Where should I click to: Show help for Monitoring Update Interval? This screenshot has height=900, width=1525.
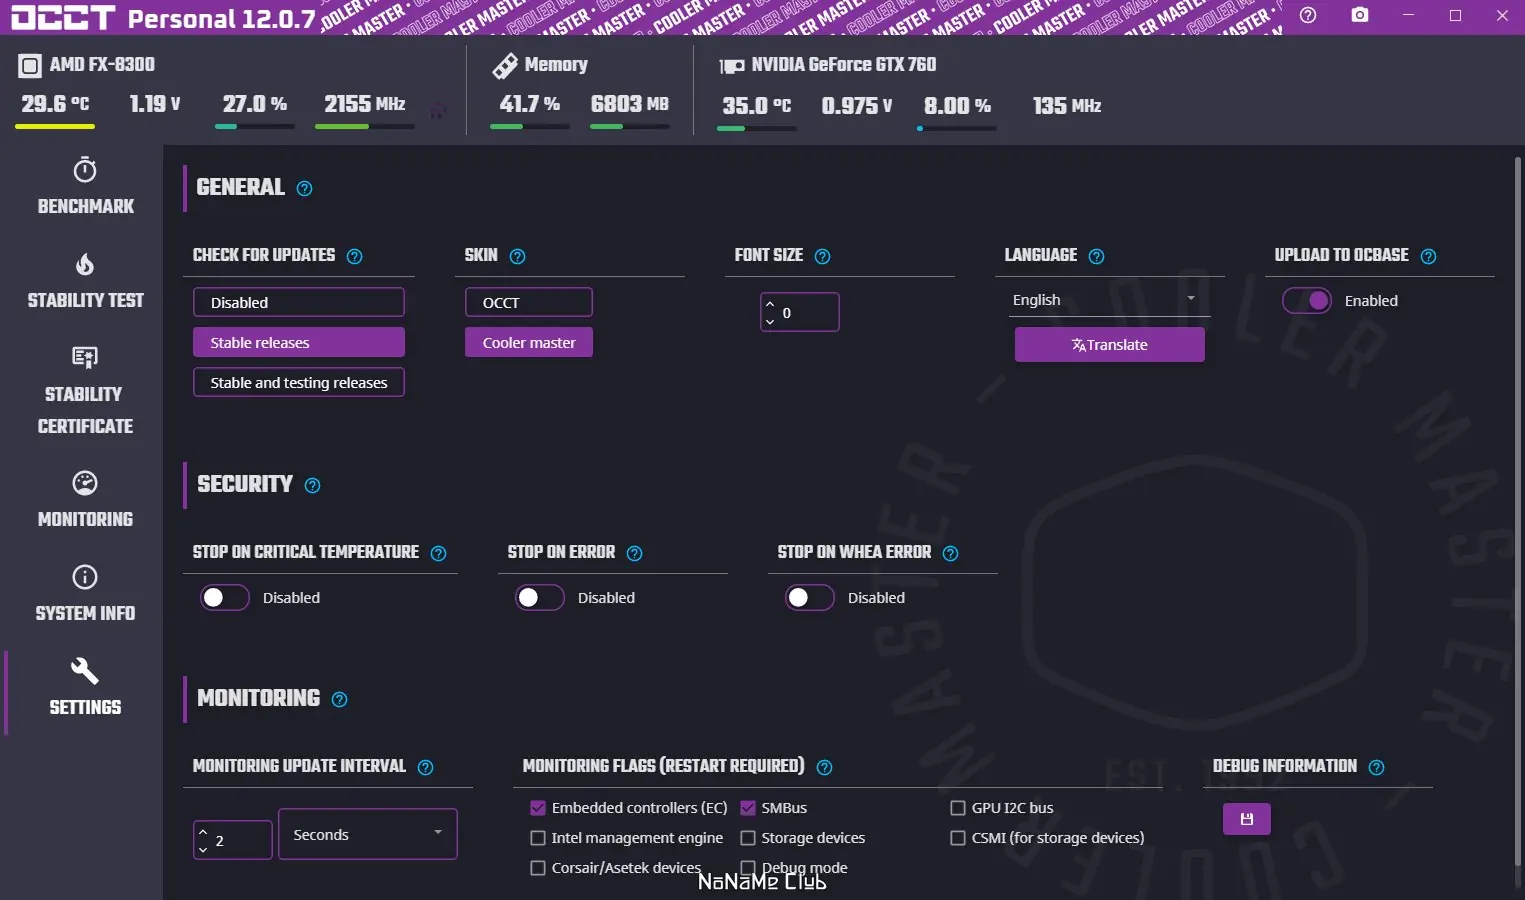[425, 768]
